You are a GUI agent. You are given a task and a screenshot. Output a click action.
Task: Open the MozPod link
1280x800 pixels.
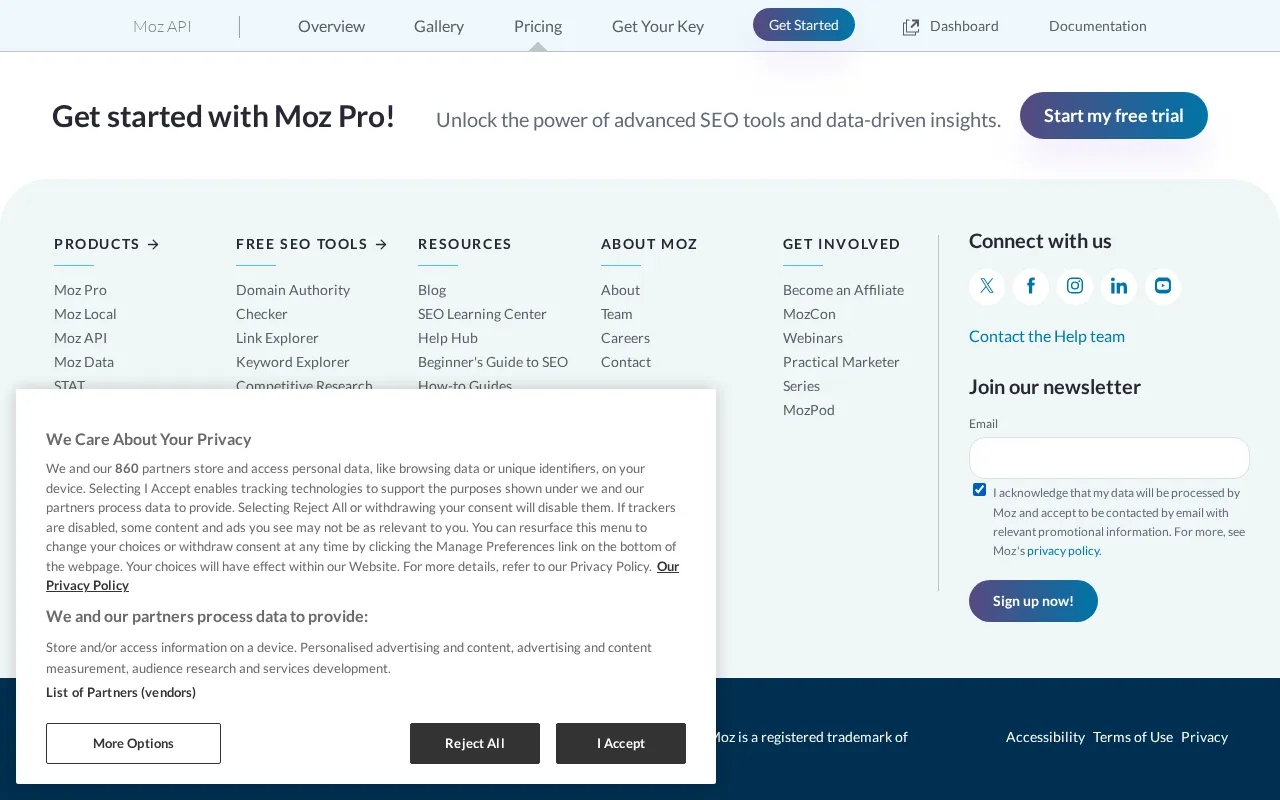point(809,410)
